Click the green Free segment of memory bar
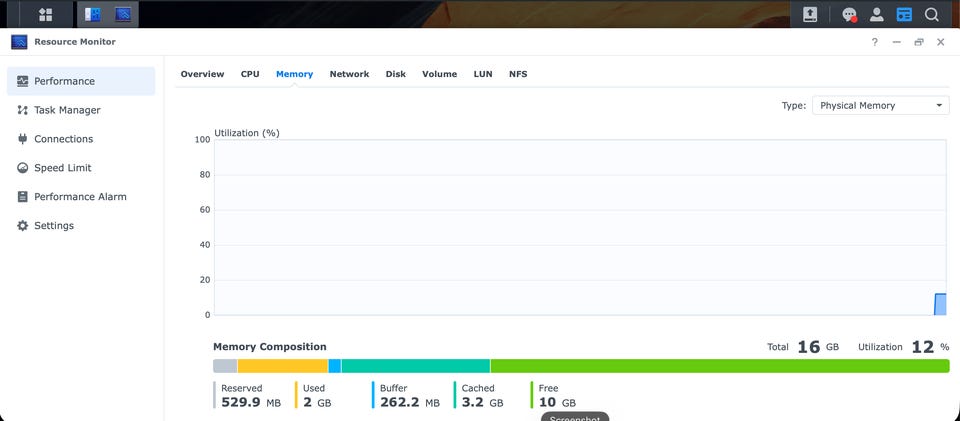 pyautogui.click(x=720, y=366)
